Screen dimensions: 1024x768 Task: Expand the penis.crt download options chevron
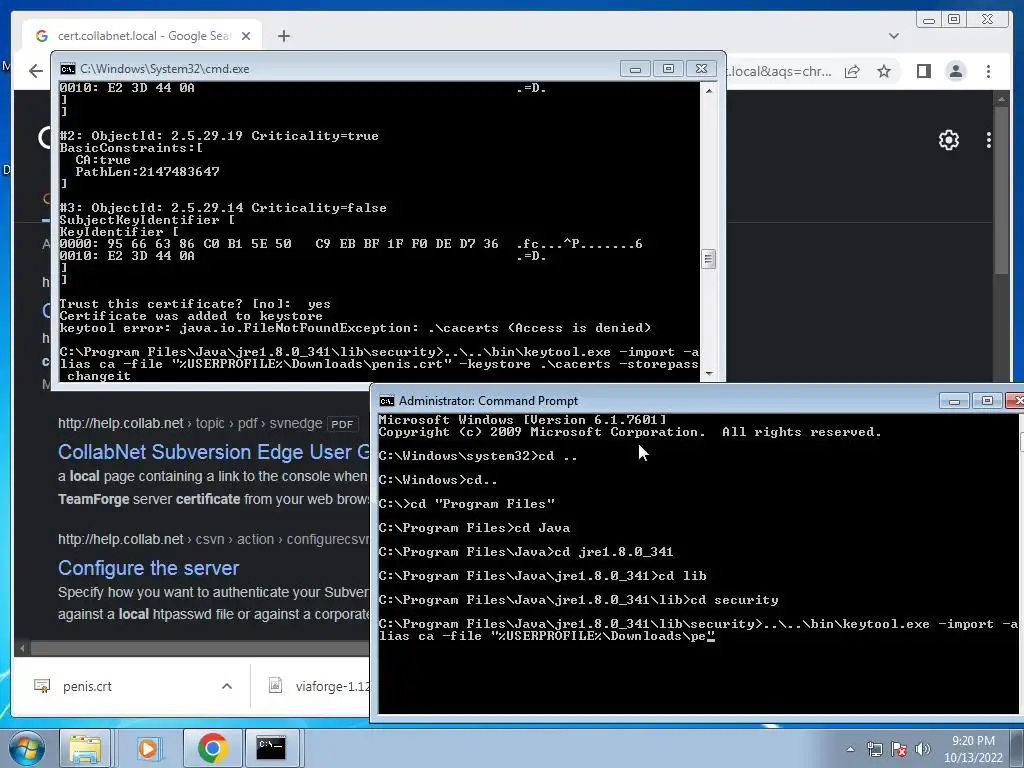(x=227, y=686)
